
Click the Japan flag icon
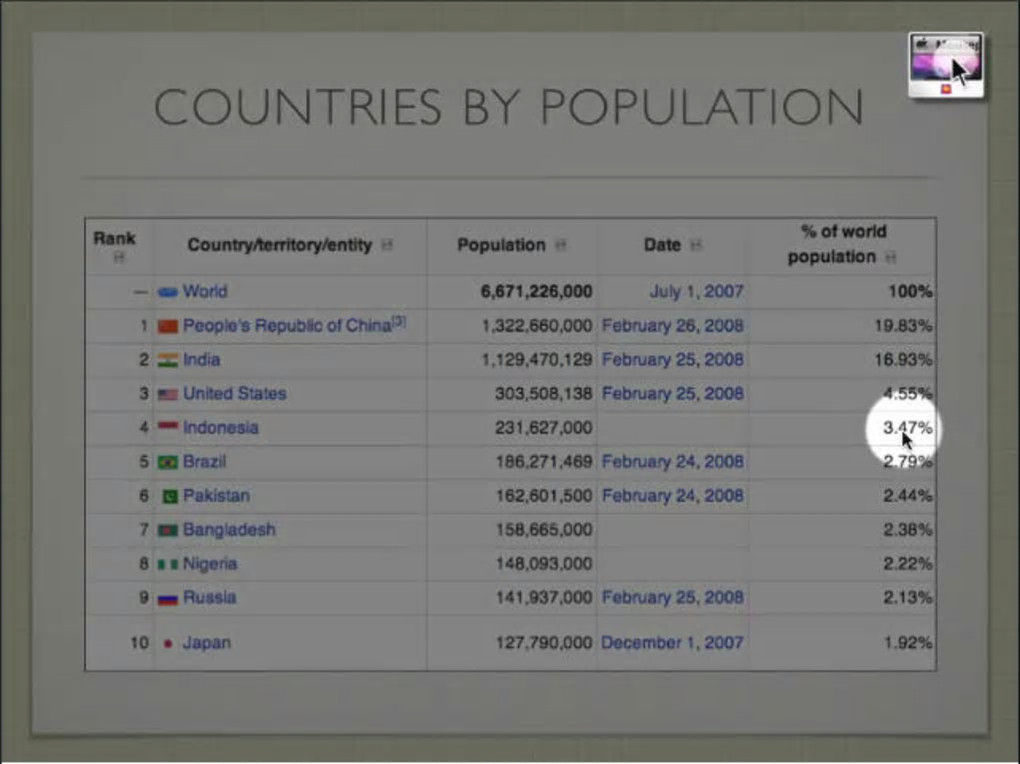click(x=168, y=644)
